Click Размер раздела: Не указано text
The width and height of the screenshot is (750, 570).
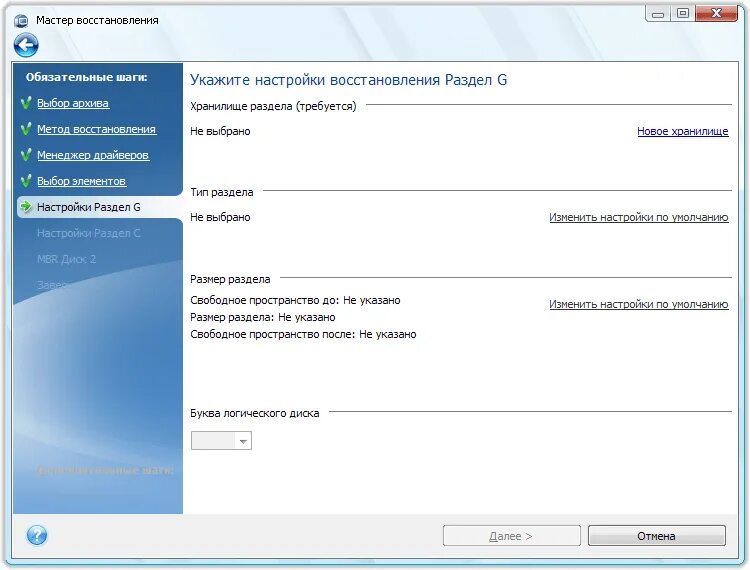[263, 317]
